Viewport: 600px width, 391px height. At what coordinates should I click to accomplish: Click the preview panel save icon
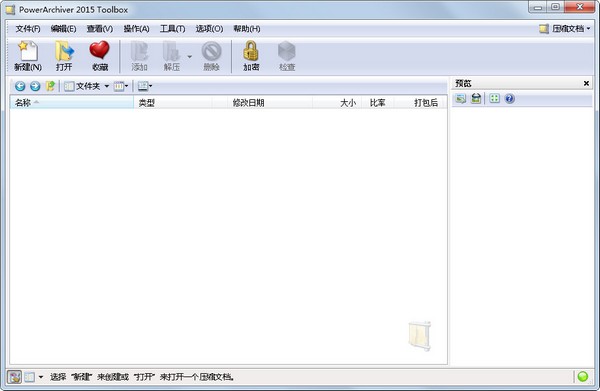476,99
